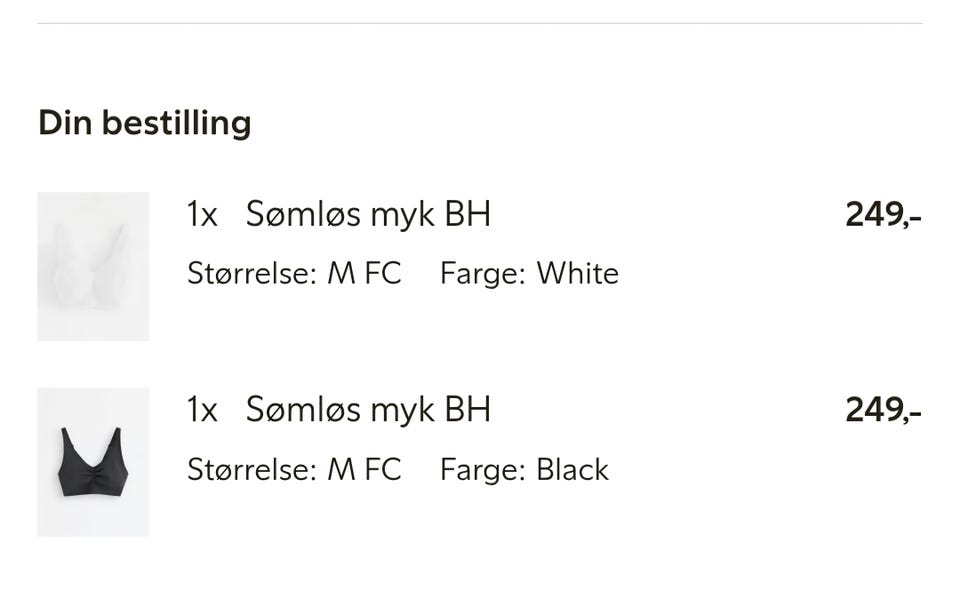Click the M FC size value of the white item
The width and height of the screenshot is (960, 607).
pyautogui.click(x=364, y=274)
